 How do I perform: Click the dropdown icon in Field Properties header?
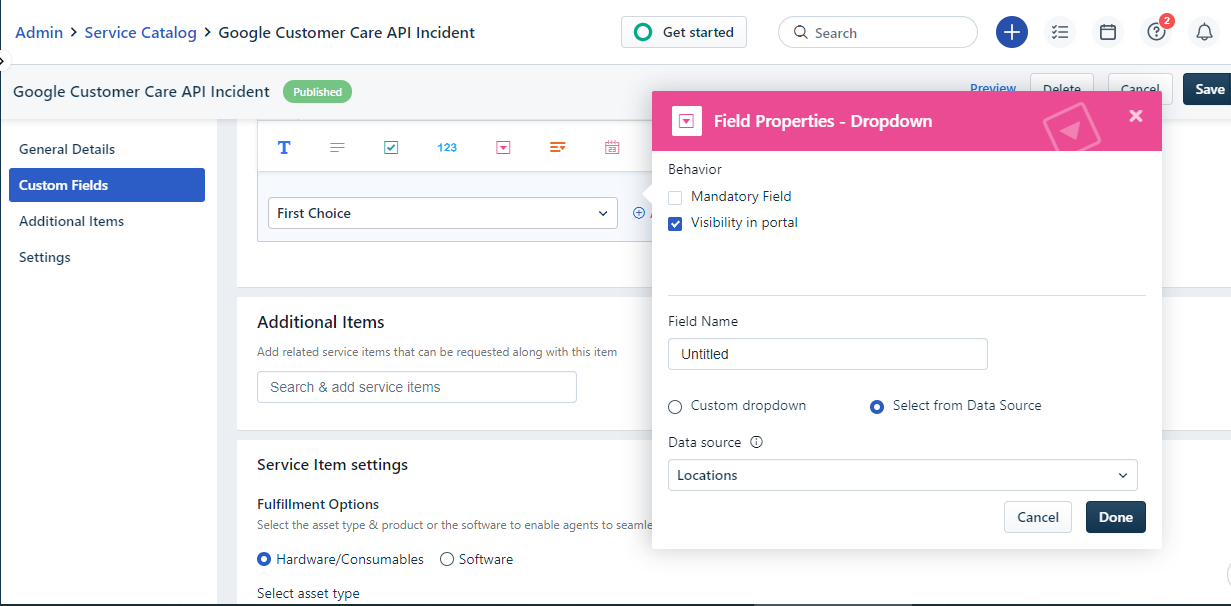coord(686,121)
